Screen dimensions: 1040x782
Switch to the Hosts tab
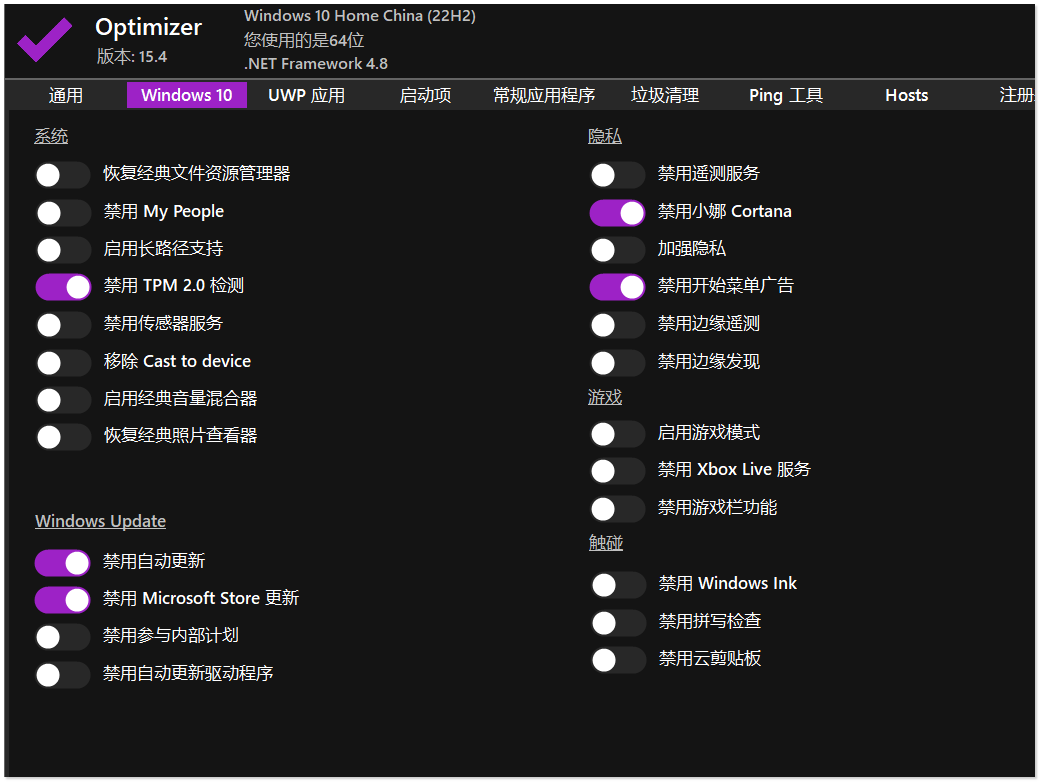[x=906, y=95]
